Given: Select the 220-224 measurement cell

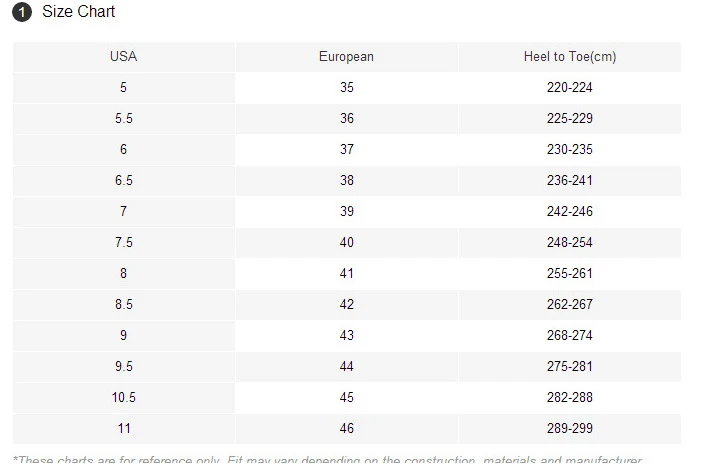Looking at the screenshot, I should [569, 88].
